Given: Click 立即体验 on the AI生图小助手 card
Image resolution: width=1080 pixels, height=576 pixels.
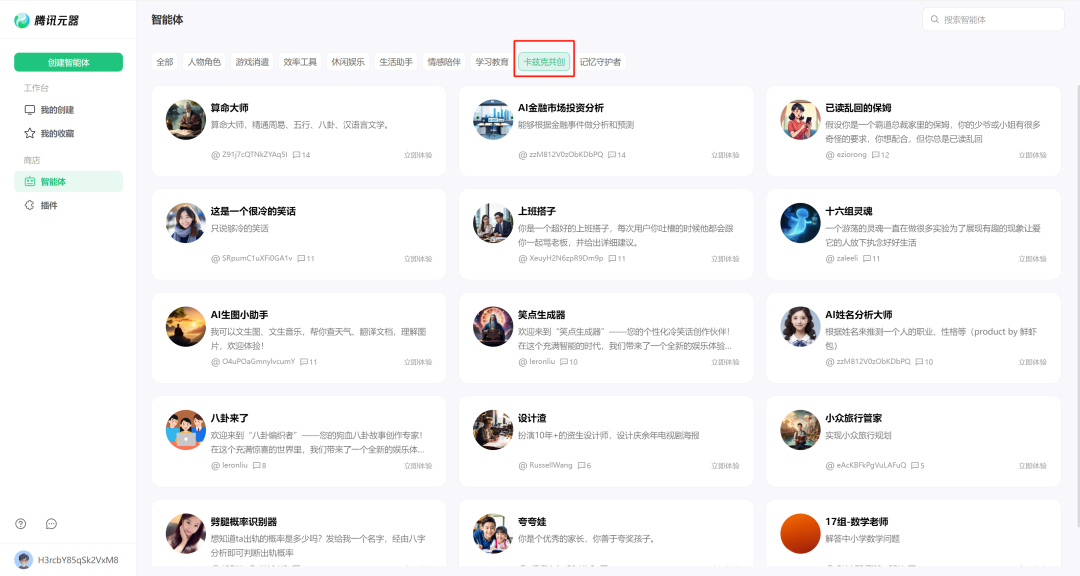Looking at the screenshot, I should (418, 362).
